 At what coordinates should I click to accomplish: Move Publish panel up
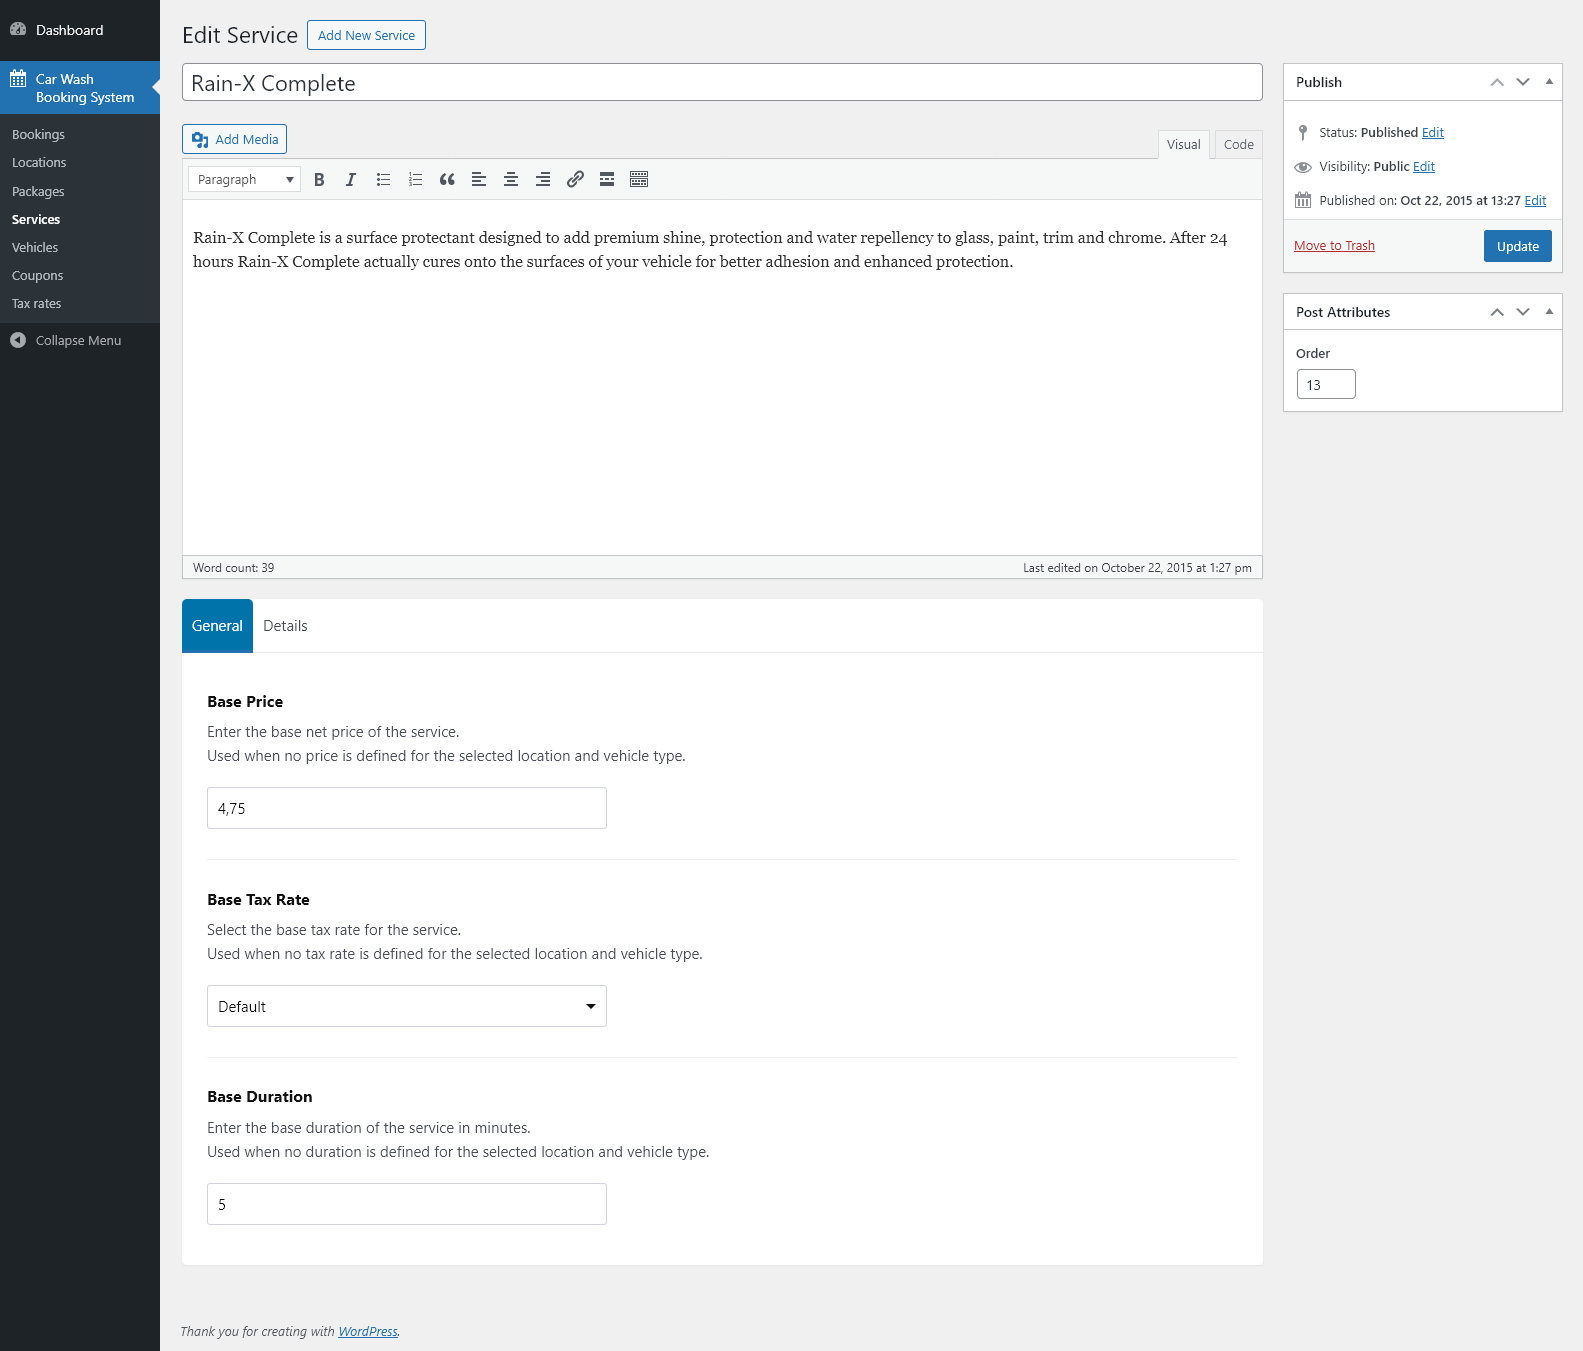pyautogui.click(x=1497, y=82)
